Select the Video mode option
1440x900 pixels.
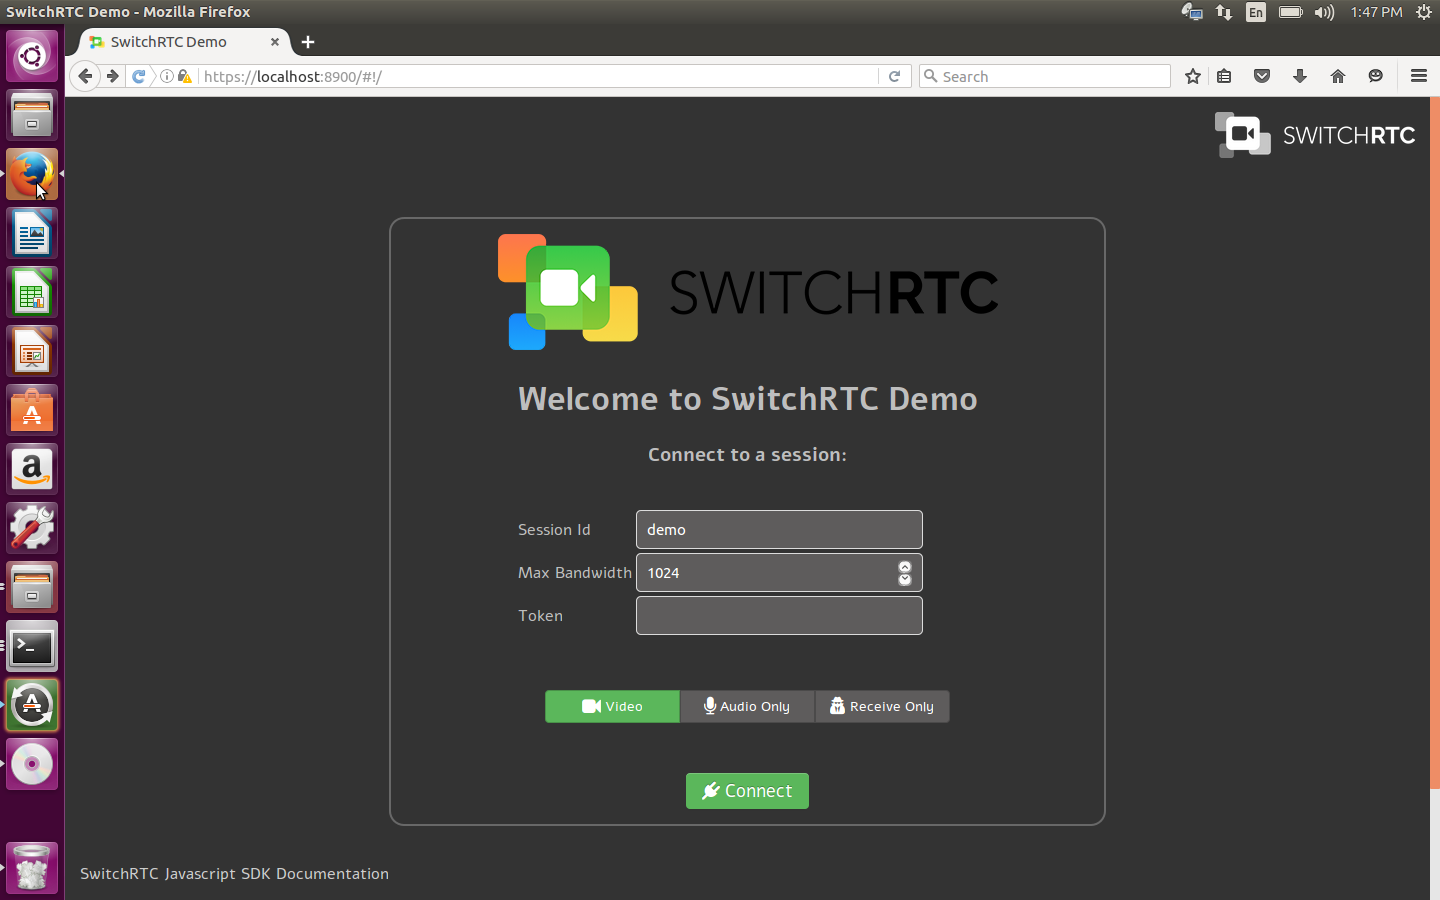612,706
